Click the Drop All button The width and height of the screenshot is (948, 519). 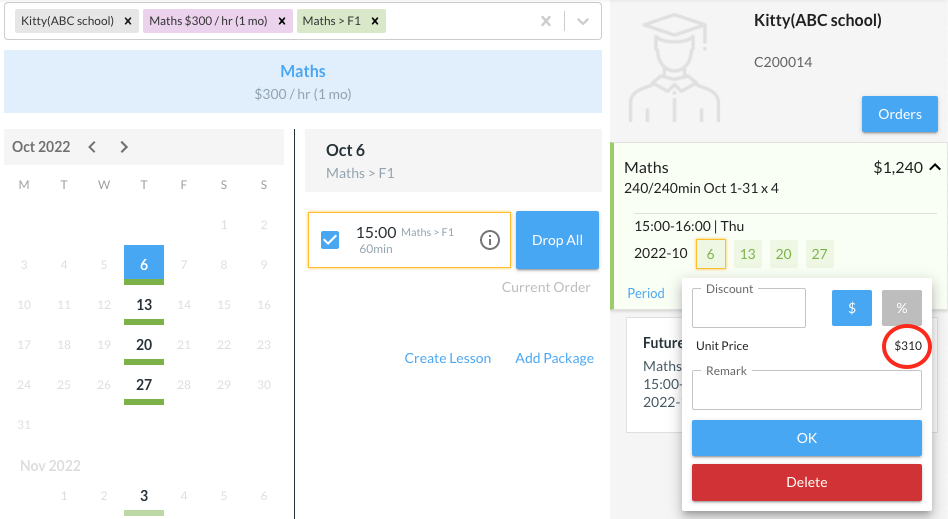click(557, 240)
